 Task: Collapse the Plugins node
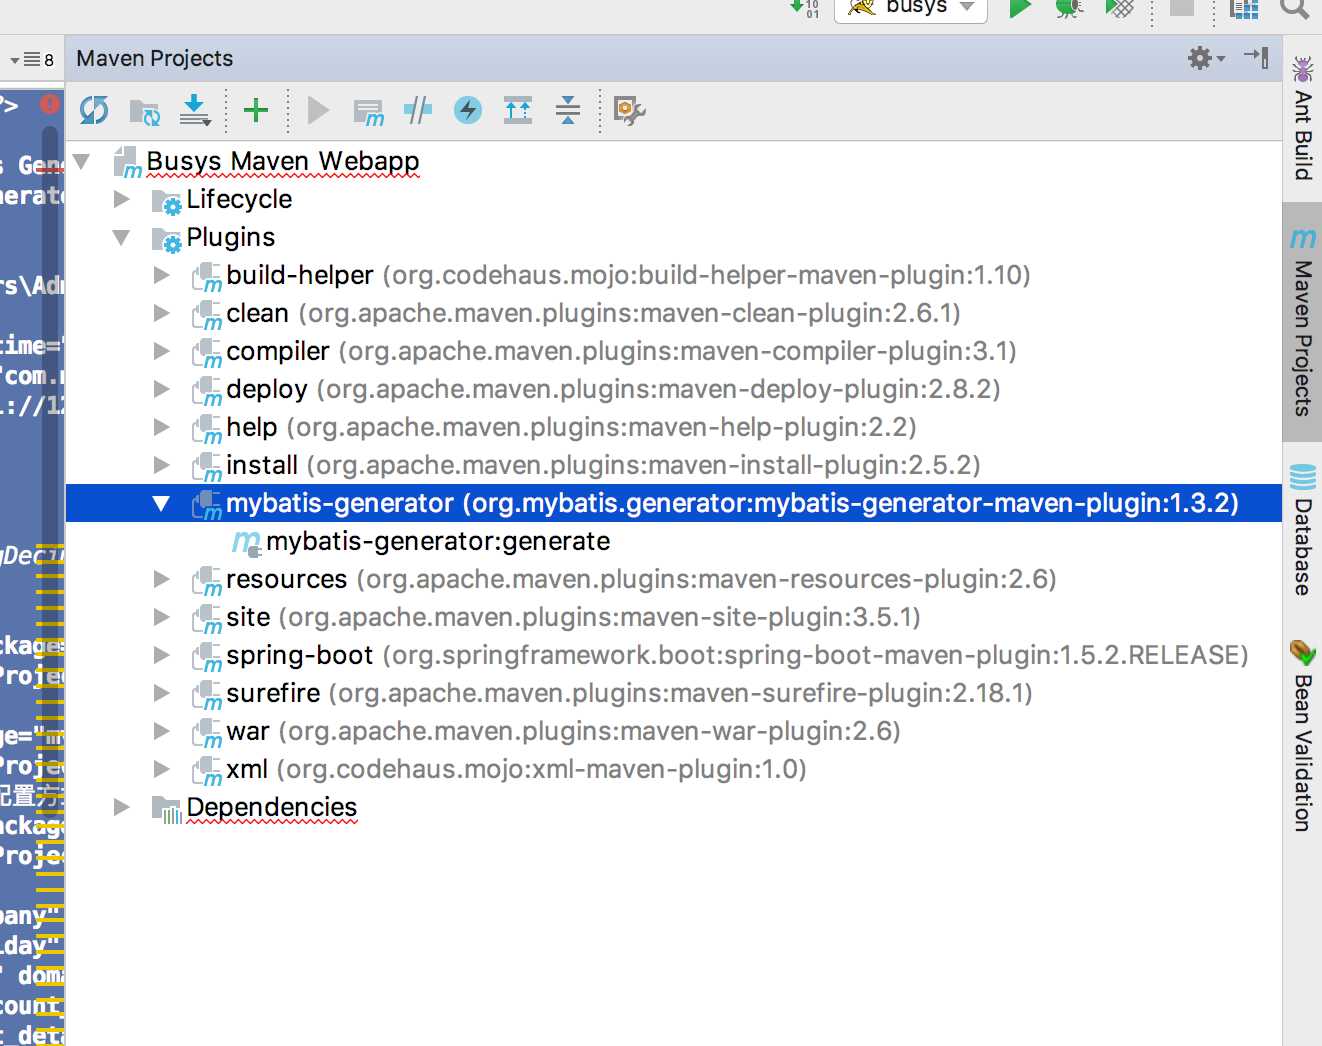122,237
